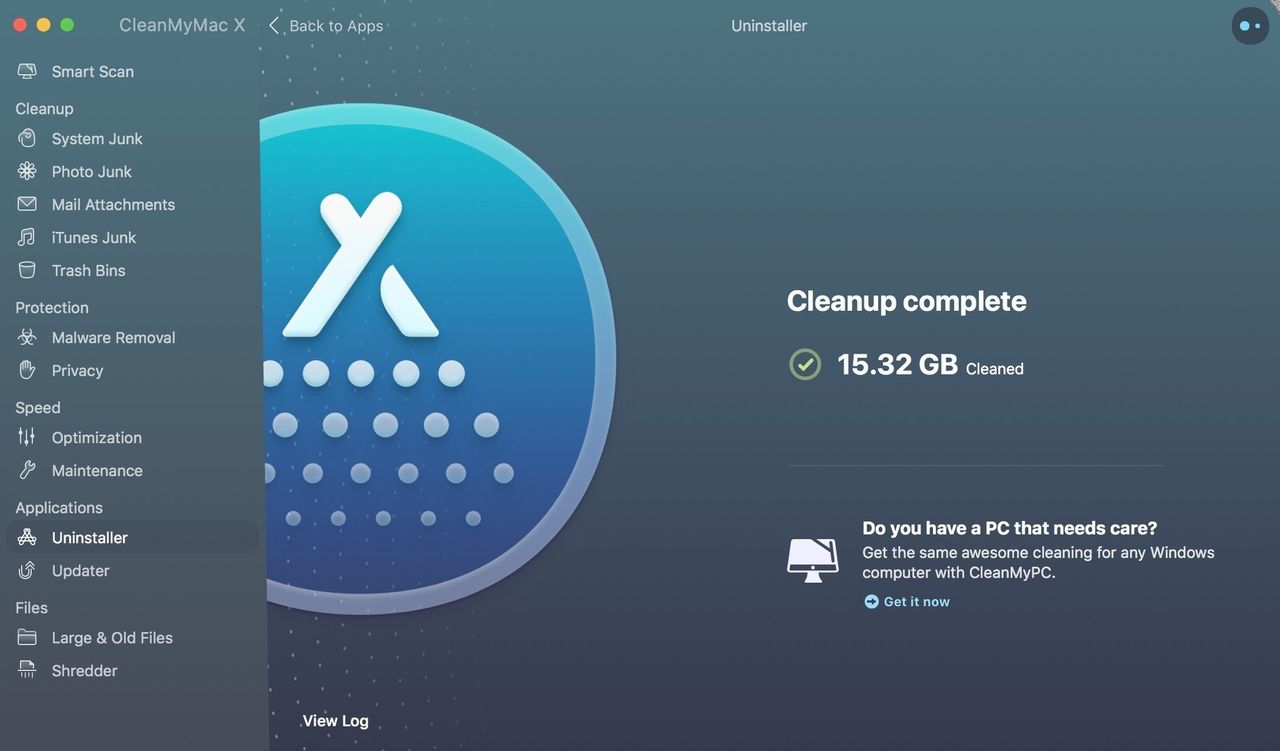
Task: Click the Mail Attachments envelope icon
Action: coord(27,204)
